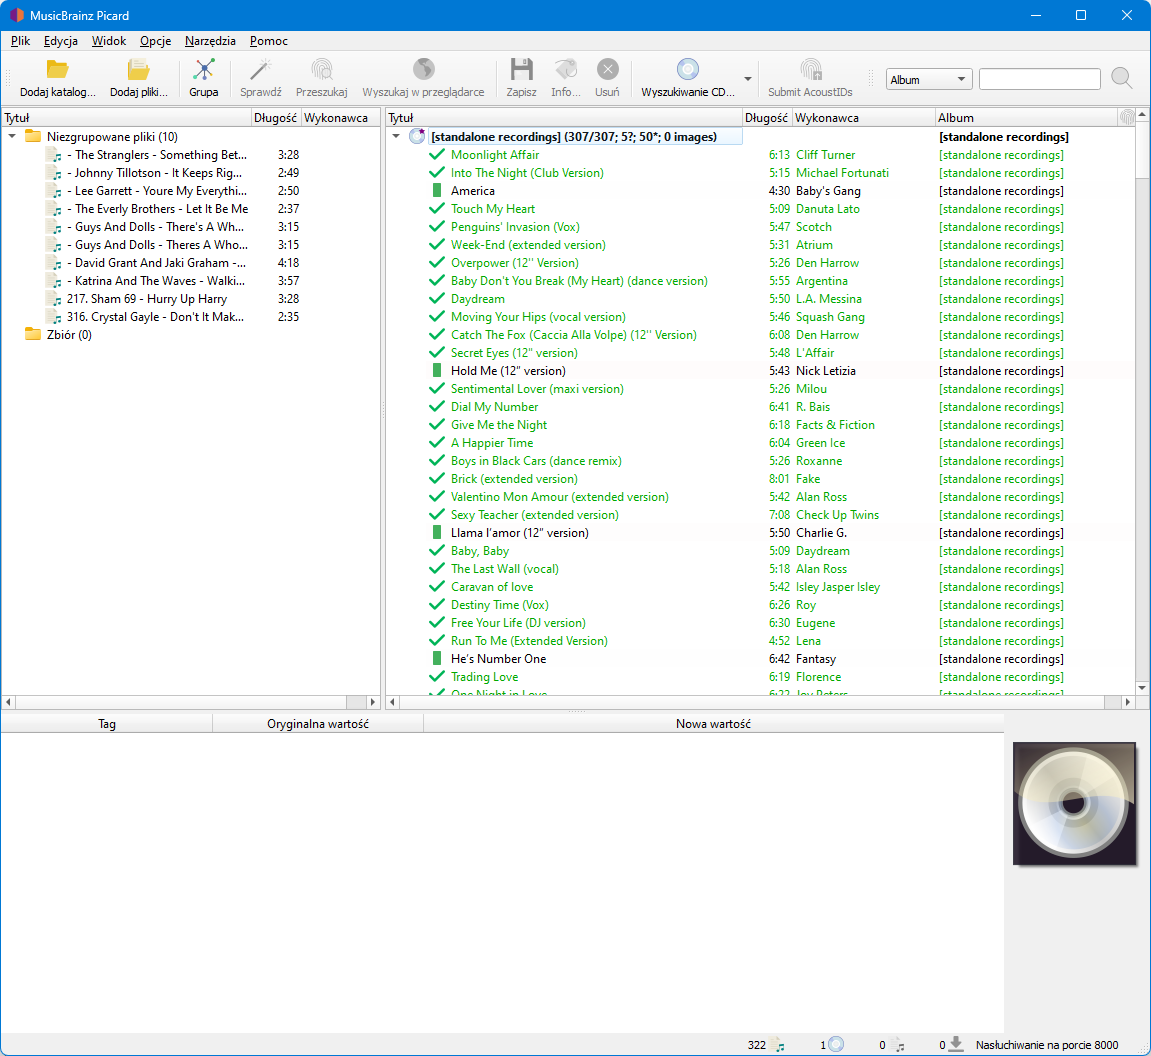Click the Dodaj pliki toolbar icon
The image size is (1151, 1056).
pyautogui.click(x=139, y=70)
